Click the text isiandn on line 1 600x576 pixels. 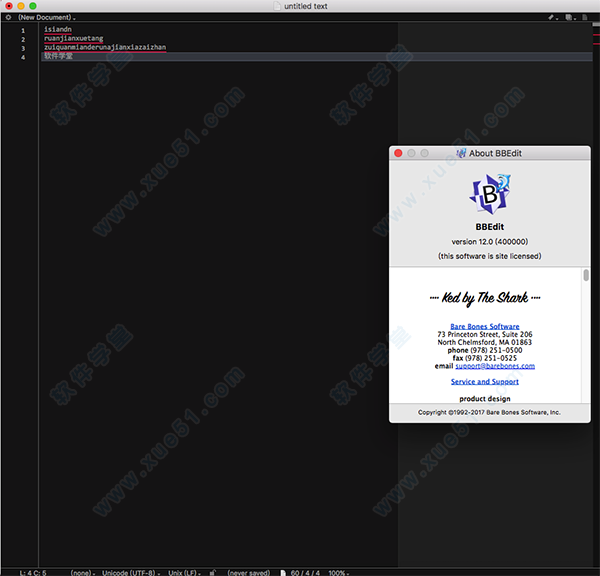pos(58,29)
